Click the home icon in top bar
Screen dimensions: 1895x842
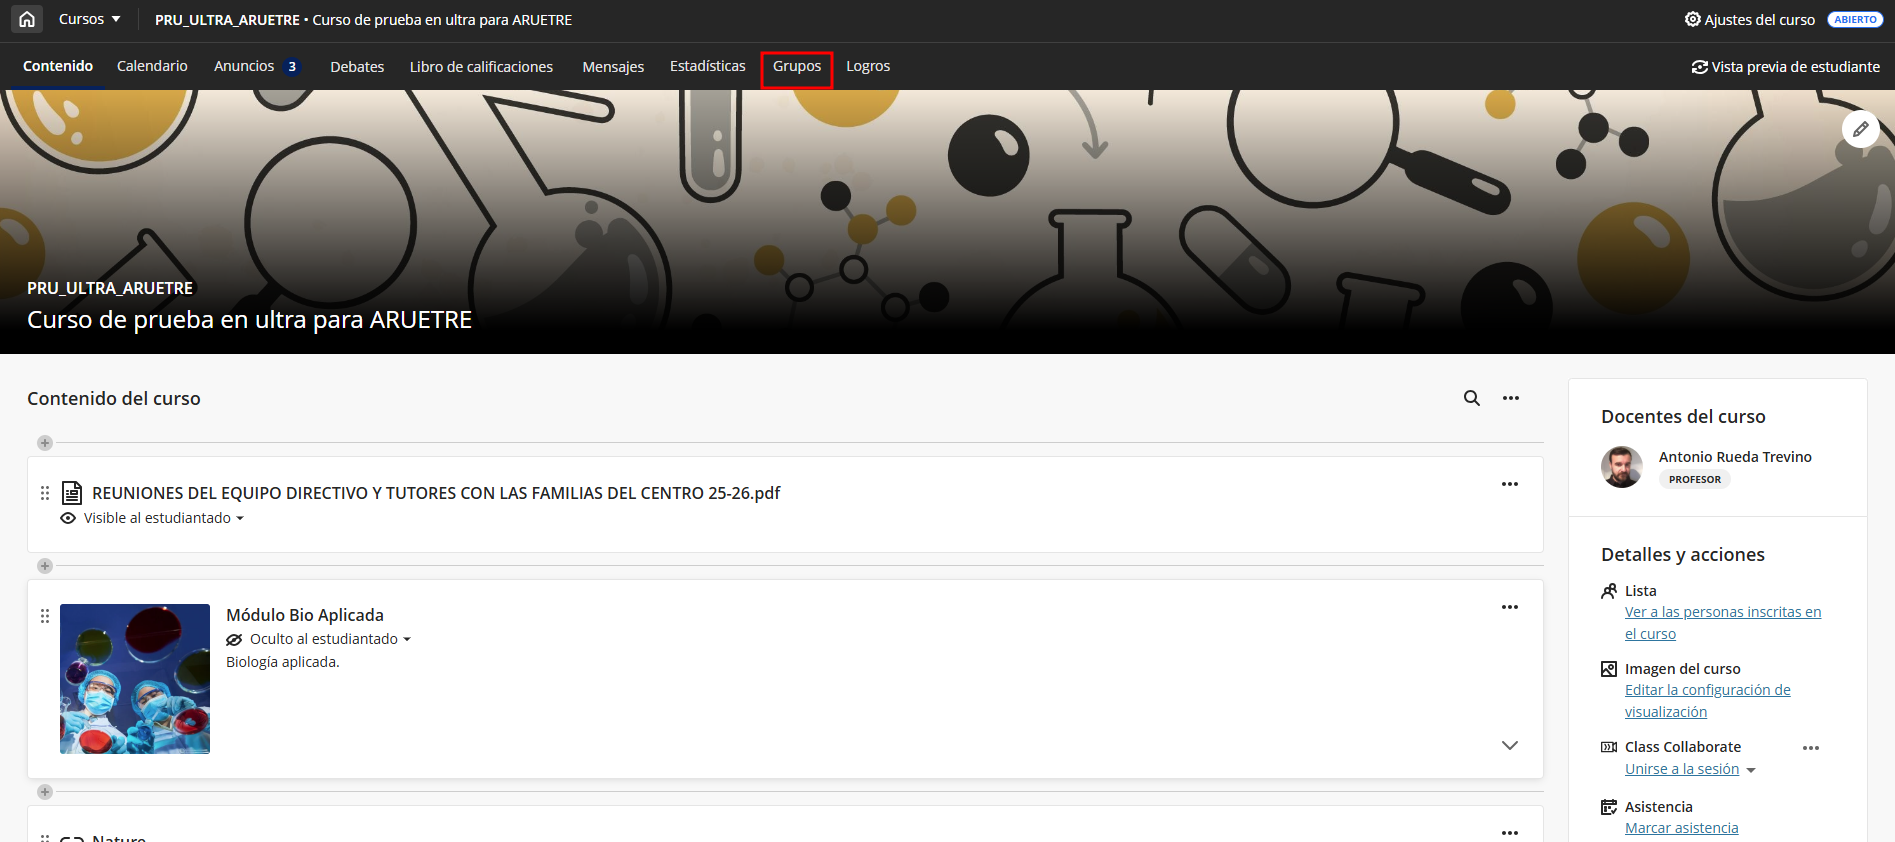click(x=27, y=19)
